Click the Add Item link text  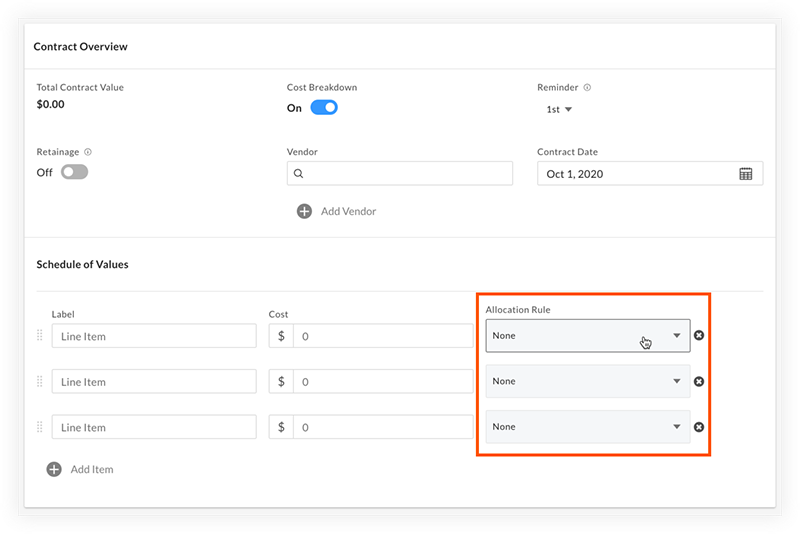coord(92,469)
